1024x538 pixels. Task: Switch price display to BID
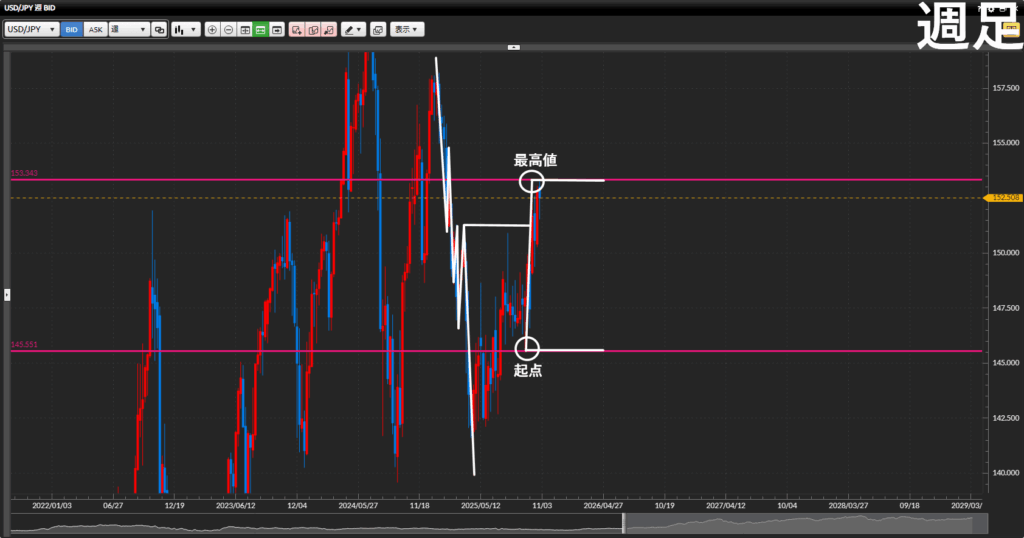(72, 30)
